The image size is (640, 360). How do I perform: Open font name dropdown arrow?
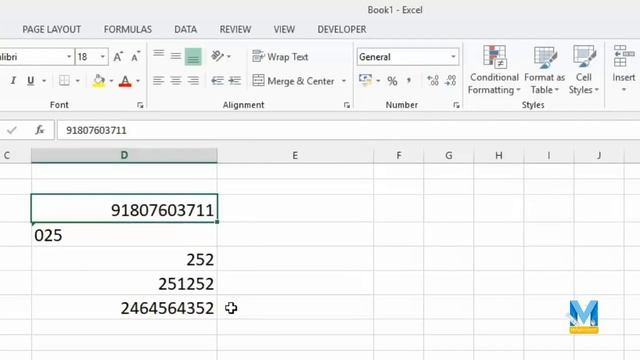click(69, 57)
